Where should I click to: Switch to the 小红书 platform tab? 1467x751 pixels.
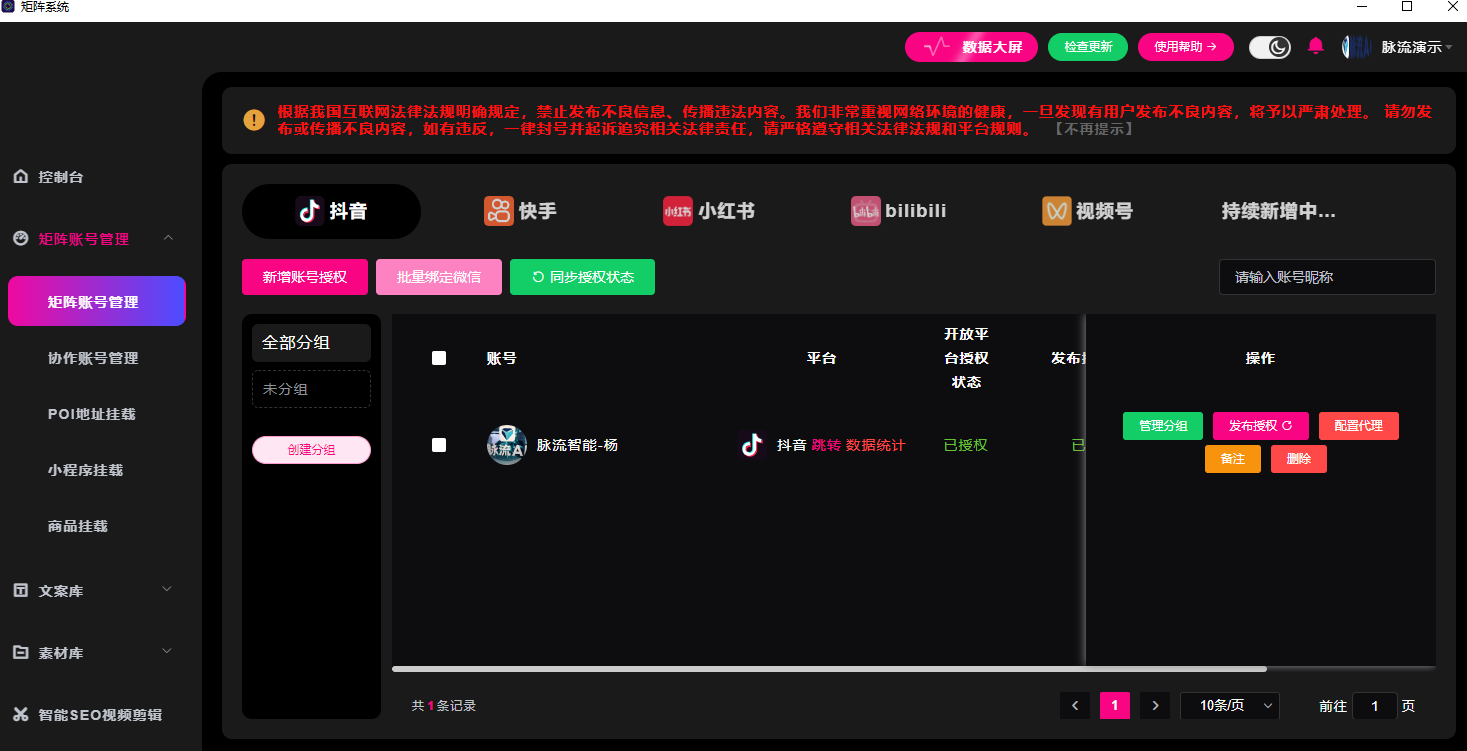coord(709,211)
